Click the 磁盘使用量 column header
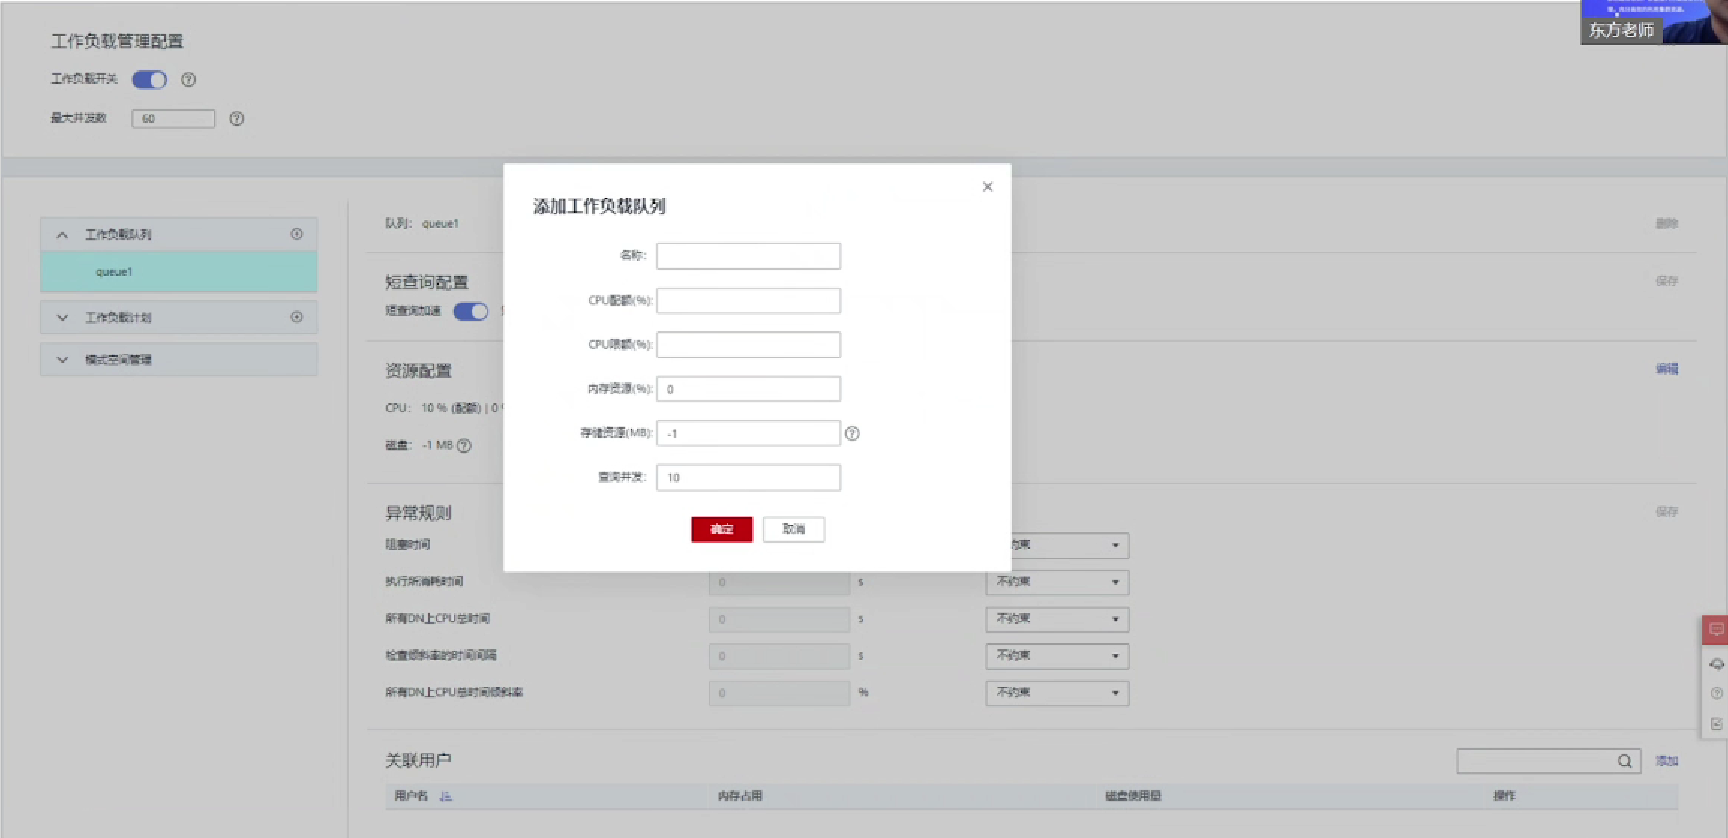Viewport: 1728px width, 838px height. tap(1133, 796)
